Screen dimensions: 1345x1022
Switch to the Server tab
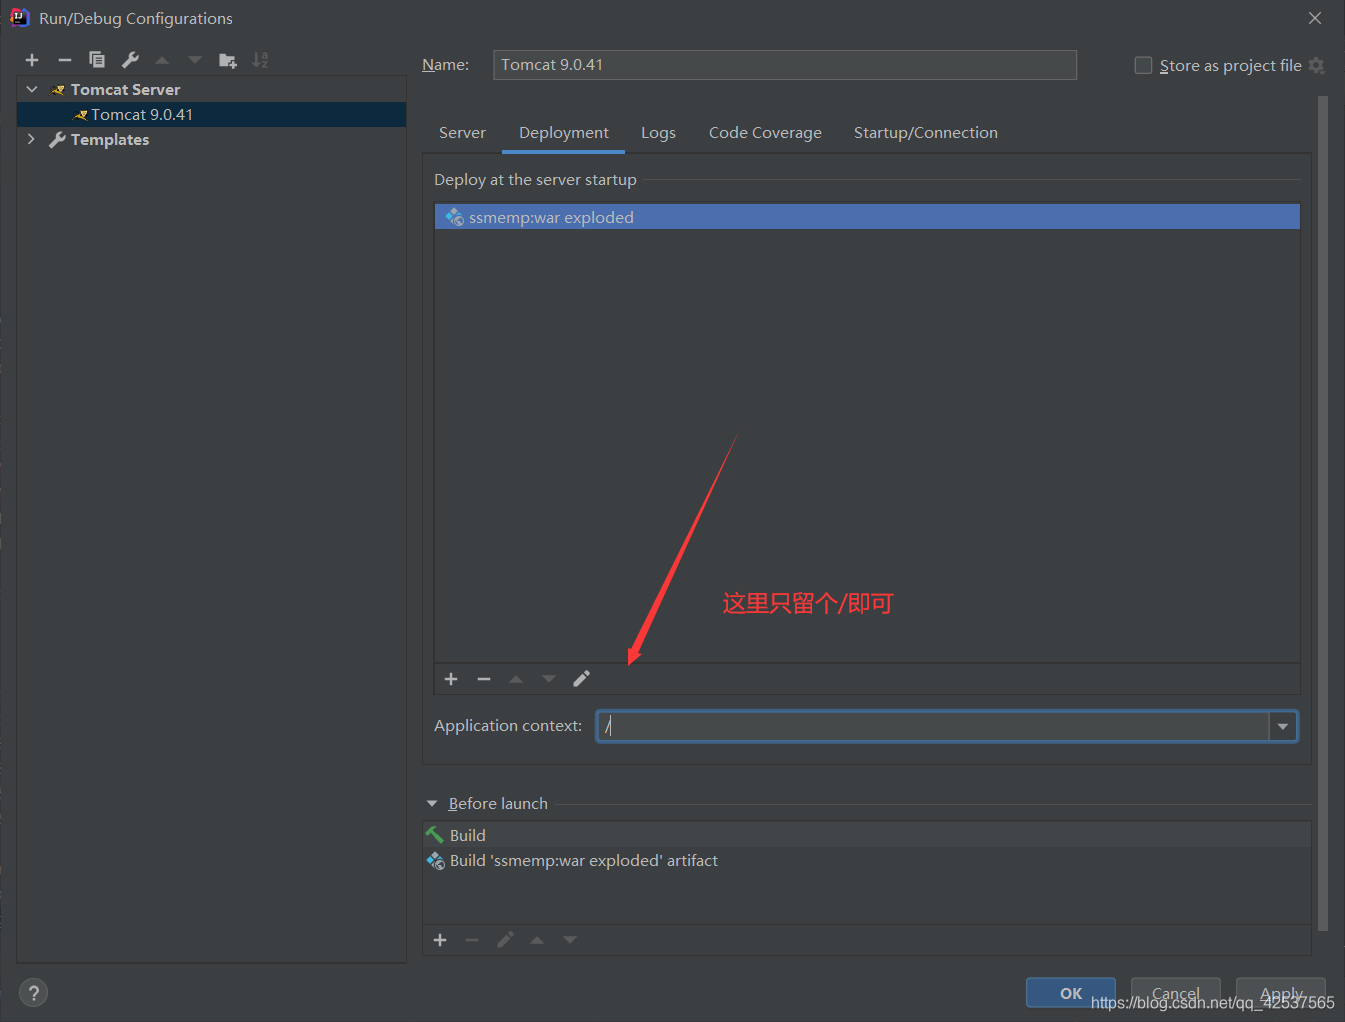462,133
